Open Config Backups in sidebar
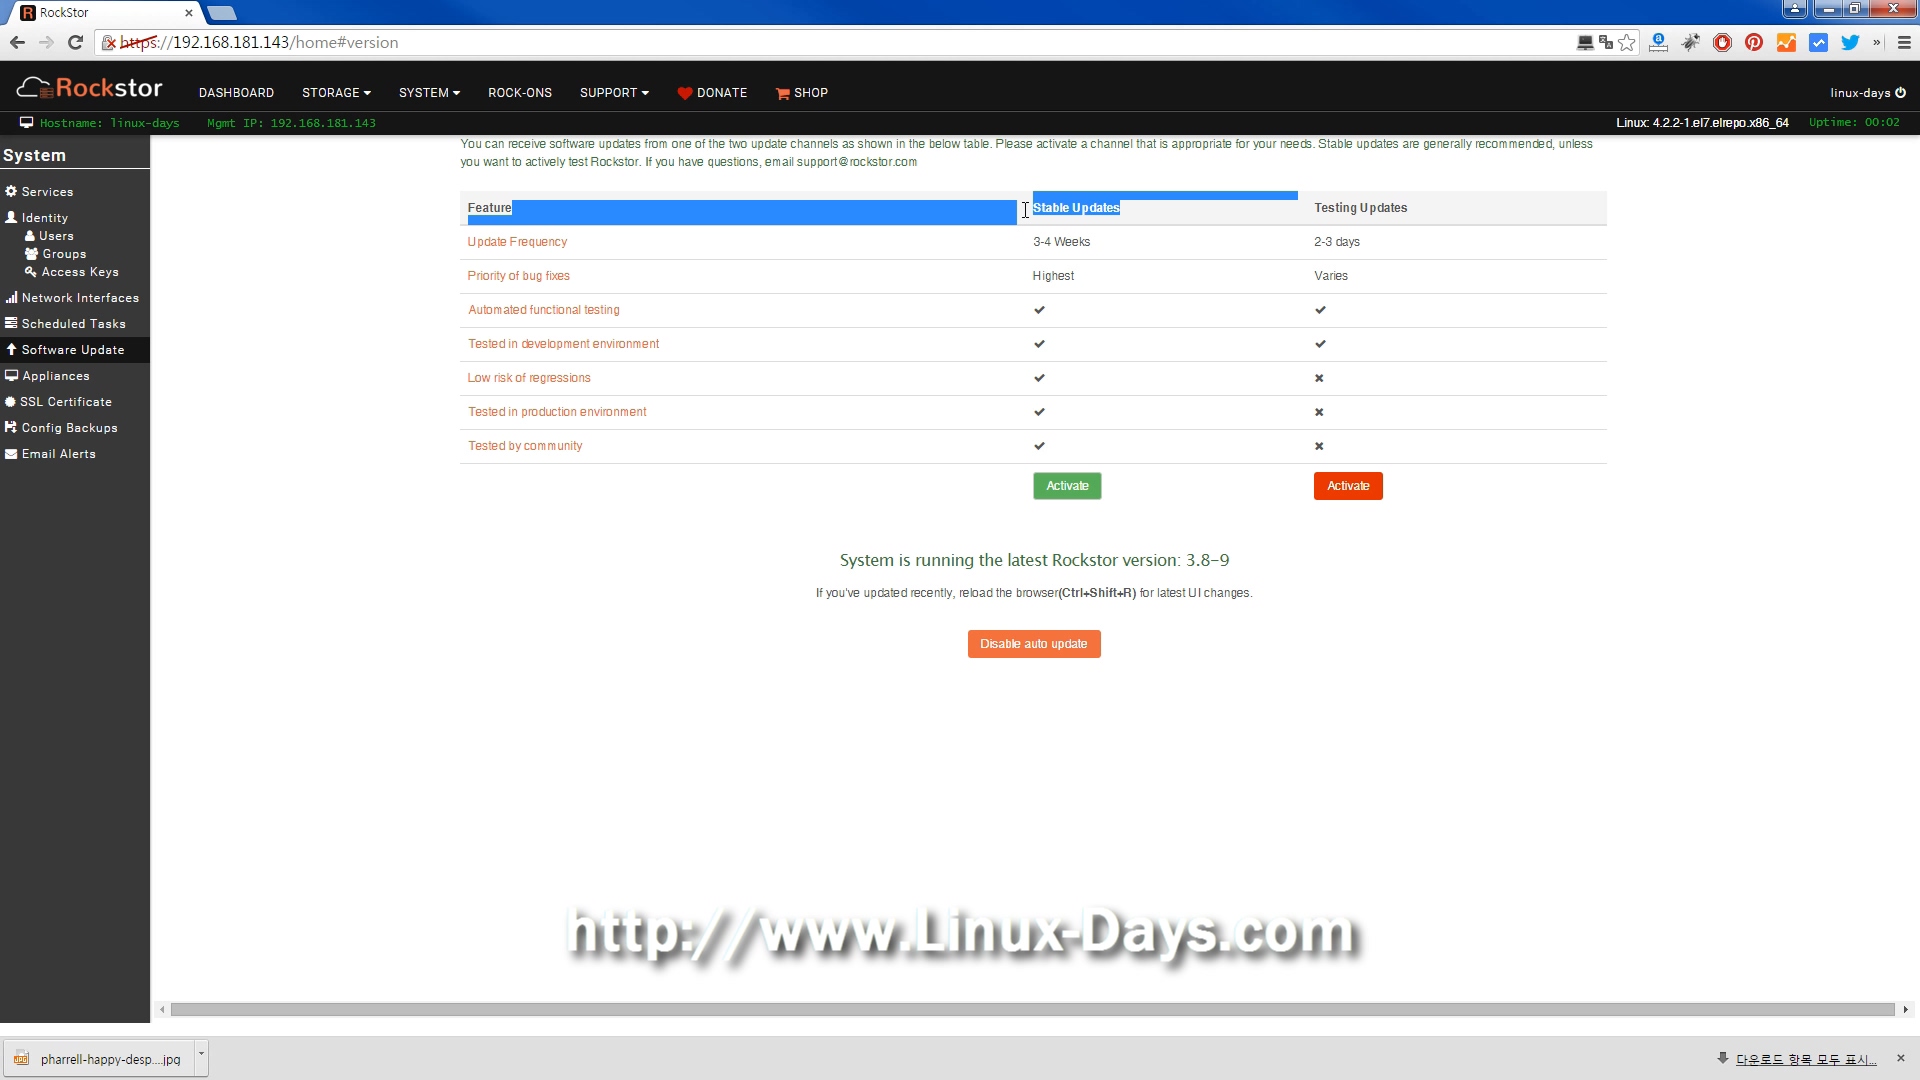Image resolution: width=1920 pixels, height=1080 pixels. (x=62, y=428)
